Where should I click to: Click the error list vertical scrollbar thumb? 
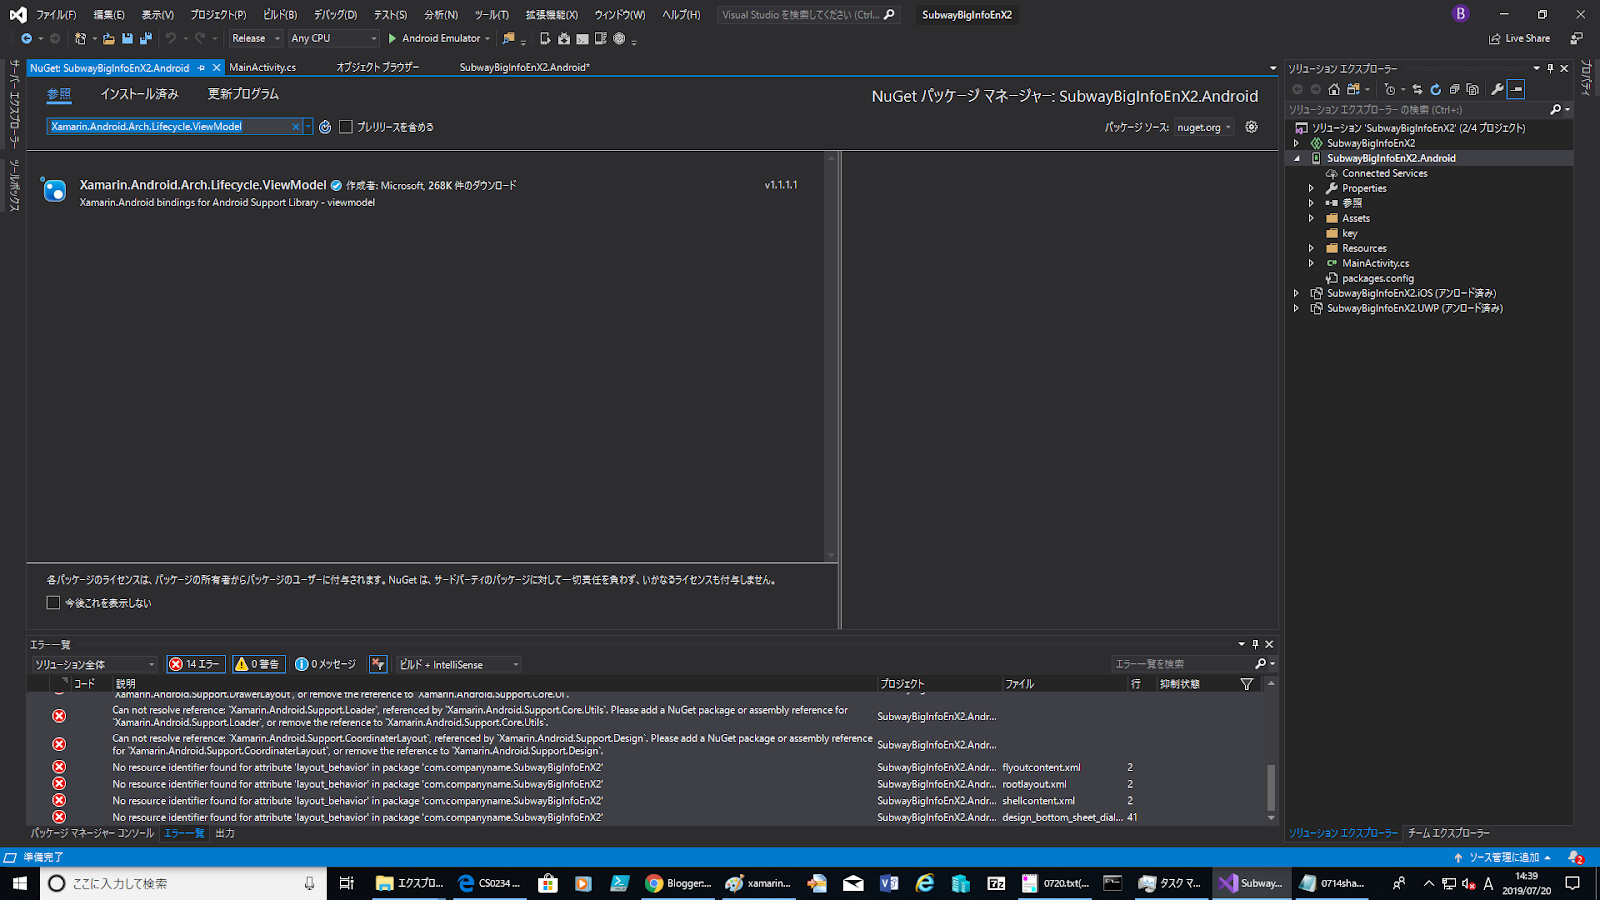[x=1271, y=787]
